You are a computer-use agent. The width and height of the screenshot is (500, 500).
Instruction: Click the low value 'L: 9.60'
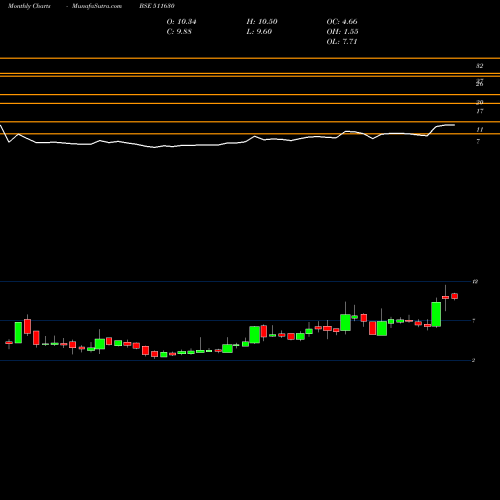259,32
